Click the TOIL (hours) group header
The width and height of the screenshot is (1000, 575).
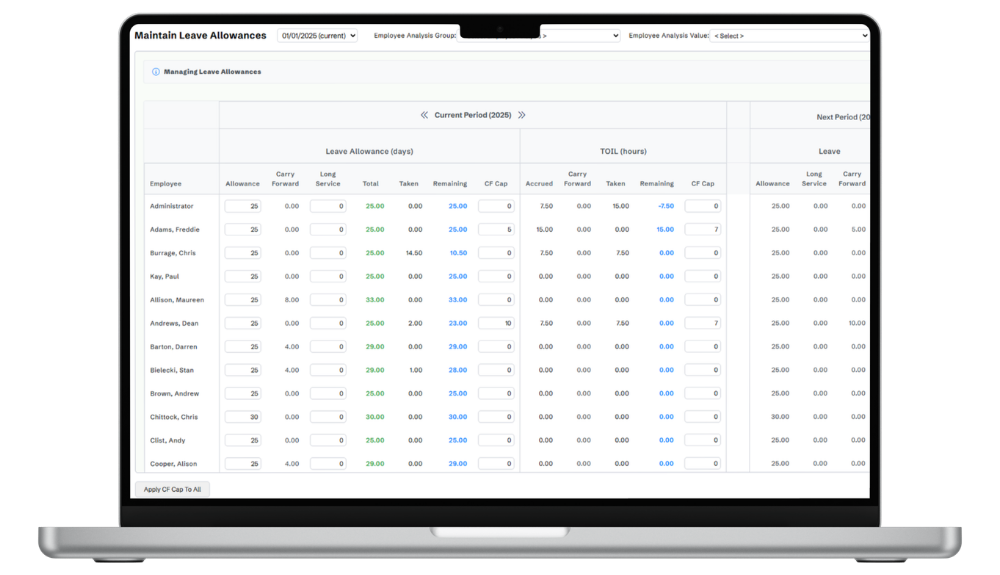(x=623, y=152)
